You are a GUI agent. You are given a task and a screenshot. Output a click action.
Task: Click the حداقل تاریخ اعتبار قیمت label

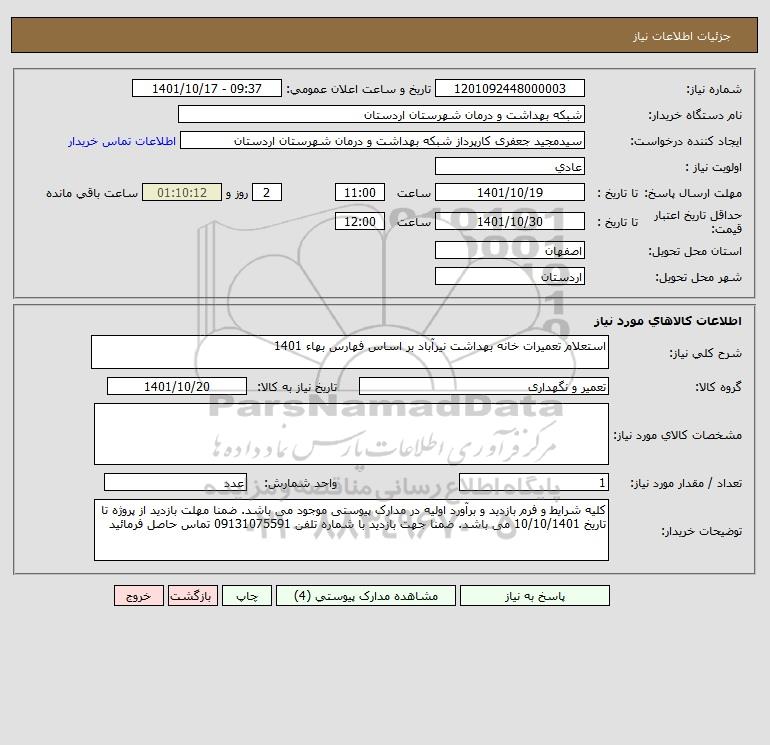698,222
